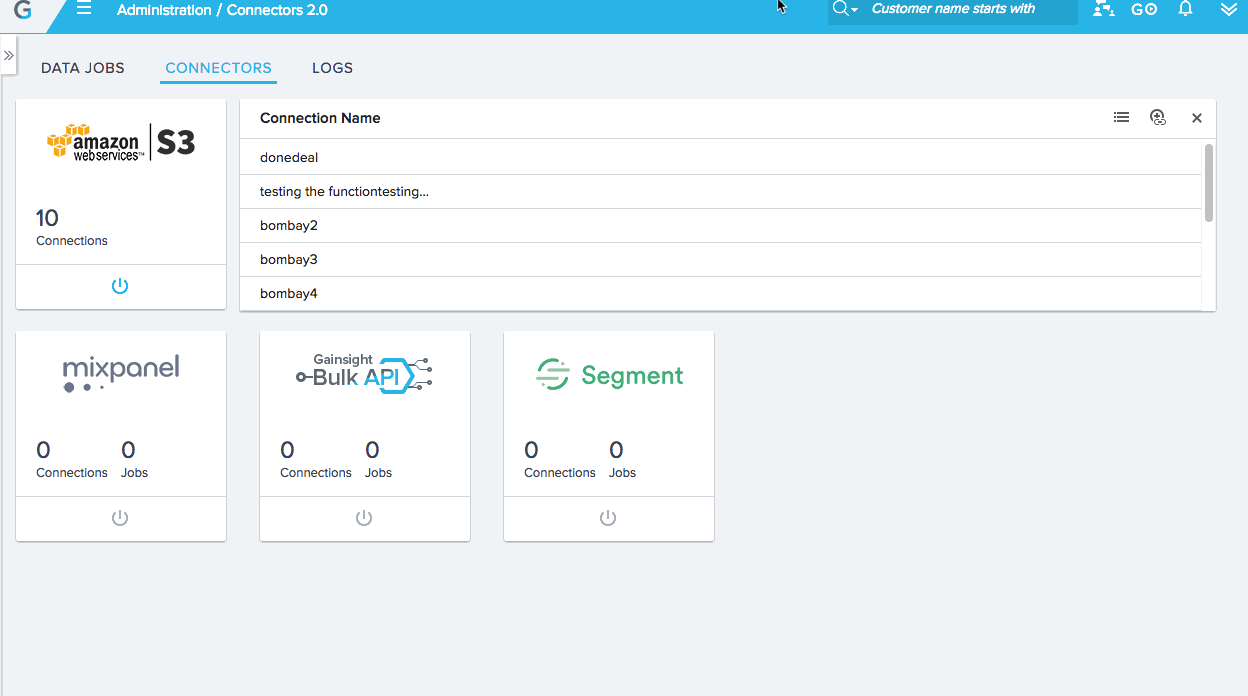The height and width of the screenshot is (696, 1248).
Task: Click Mixpanel 0 Connections count
Action: (72, 459)
